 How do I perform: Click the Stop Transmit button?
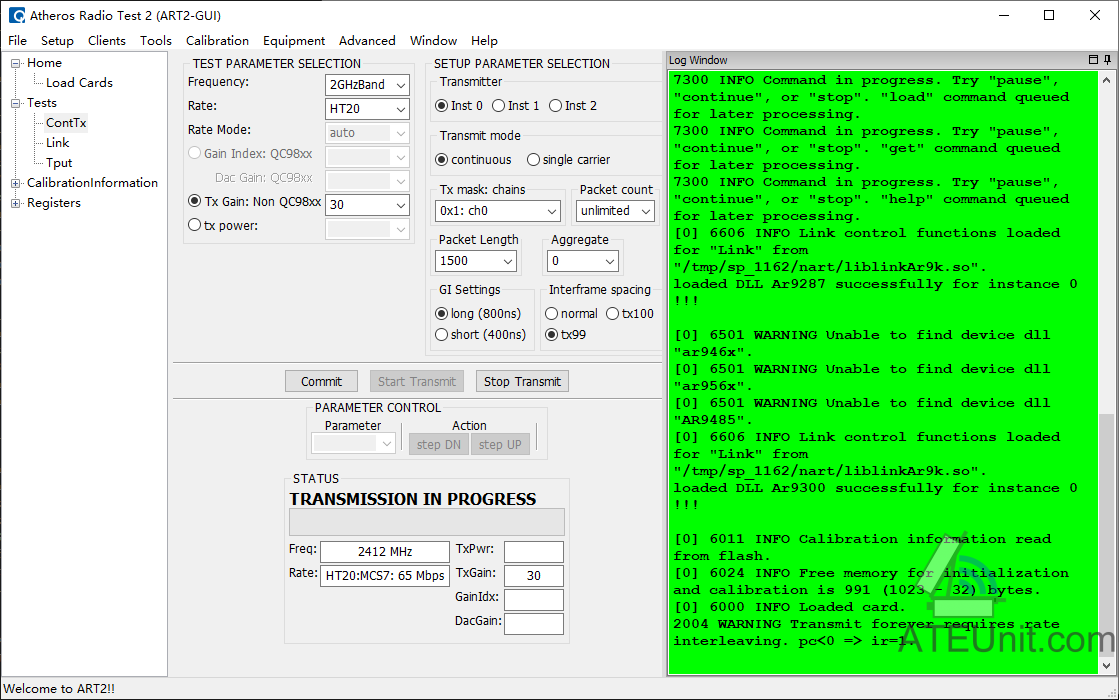pyautogui.click(x=522, y=382)
